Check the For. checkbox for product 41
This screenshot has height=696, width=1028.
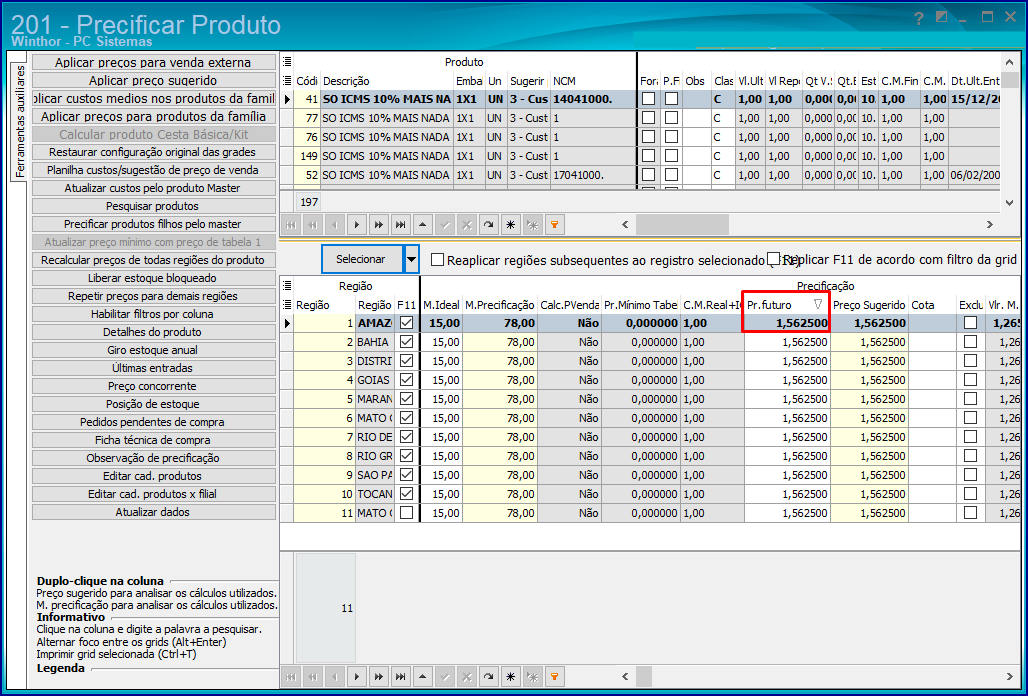[x=648, y=99]
